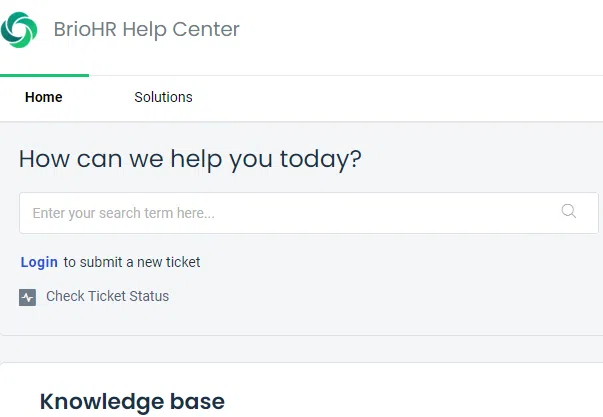The height and width of the screenshot is (417, 603).
Task: Click the BrioHR Help Center title
Action: [147, 29]
